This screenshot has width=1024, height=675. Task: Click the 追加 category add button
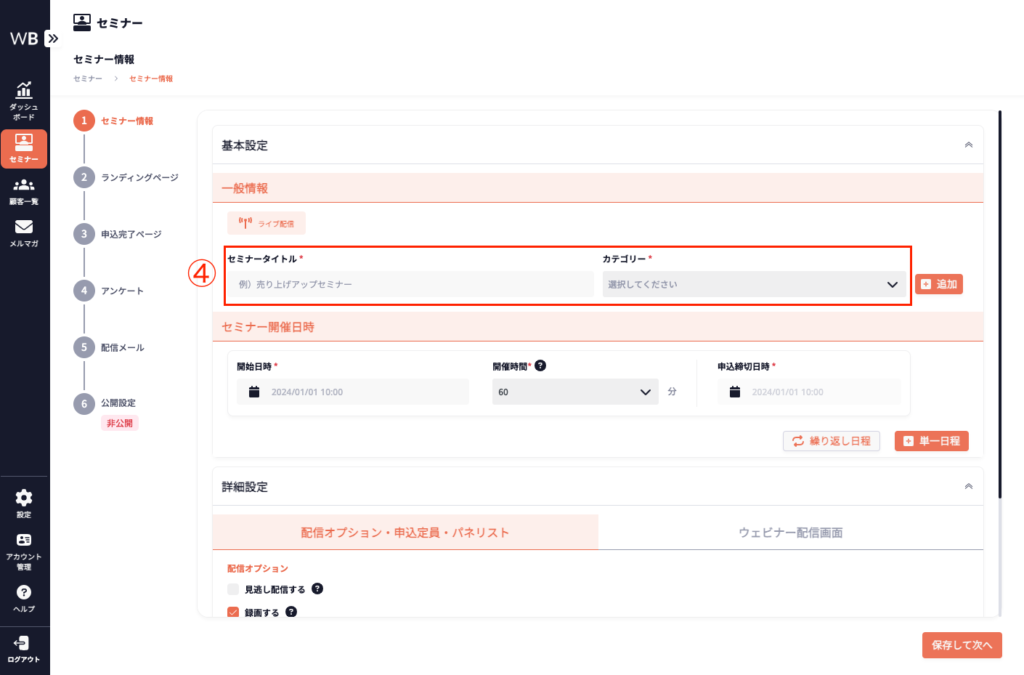[x=939, y=284]
